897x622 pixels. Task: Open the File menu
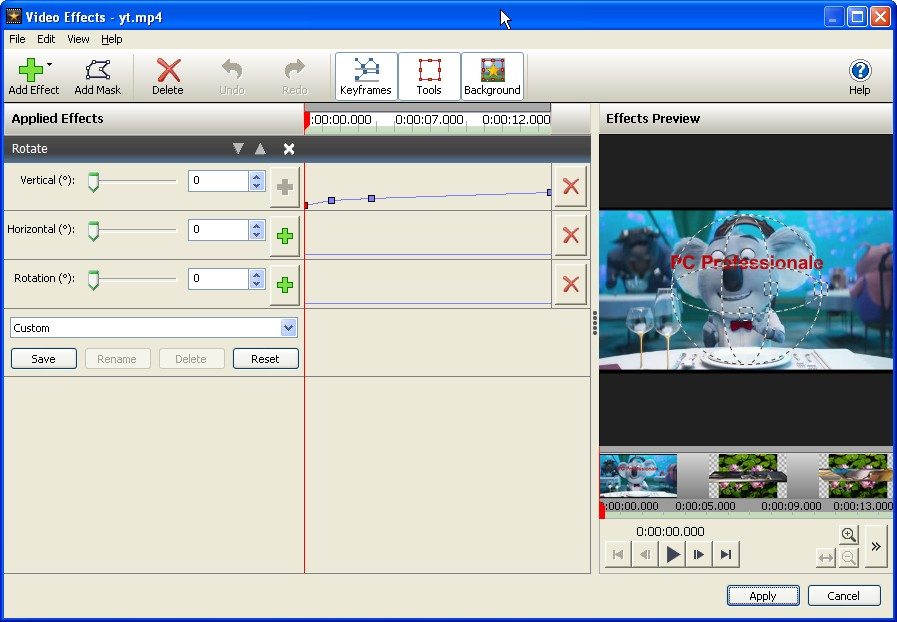17,39
